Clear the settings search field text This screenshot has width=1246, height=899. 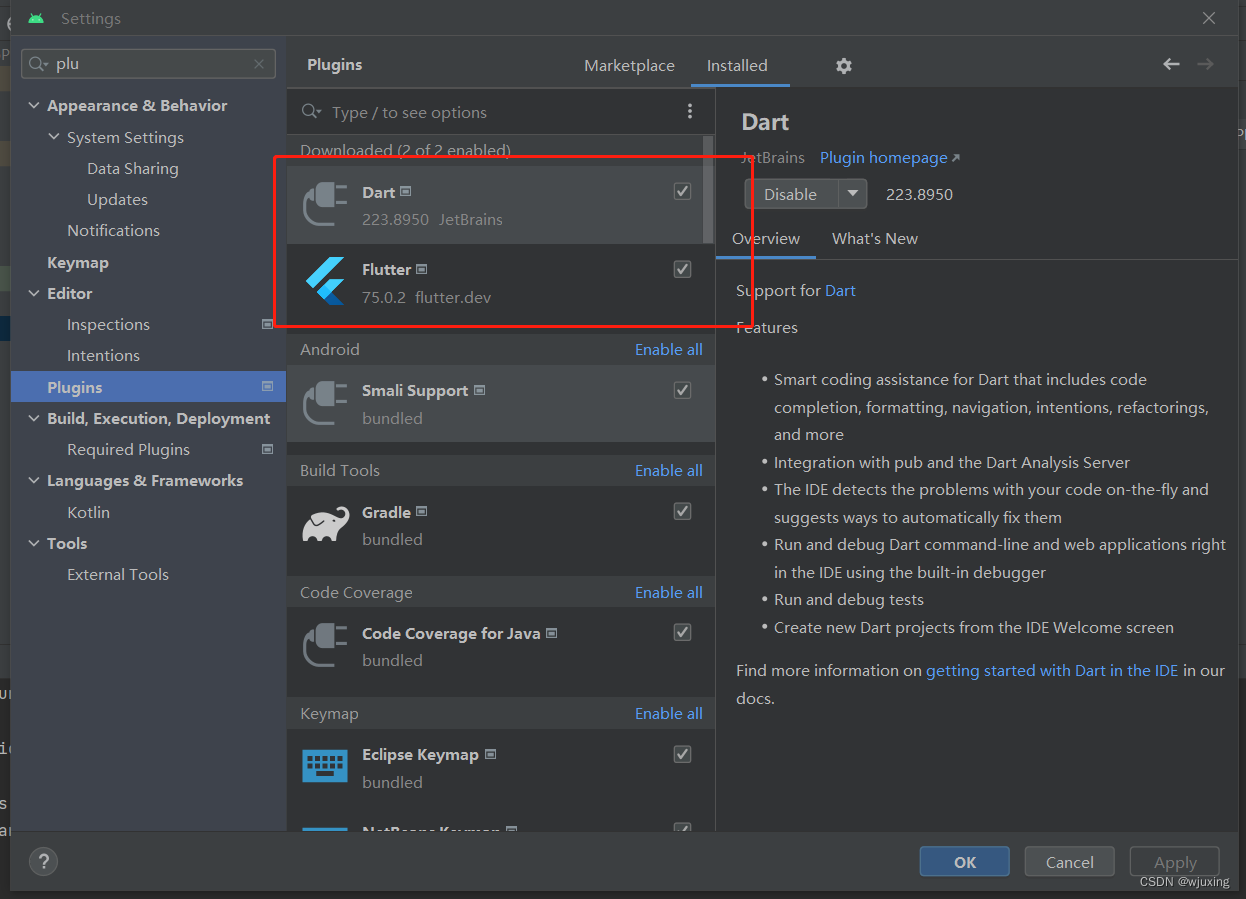point(259,64)
